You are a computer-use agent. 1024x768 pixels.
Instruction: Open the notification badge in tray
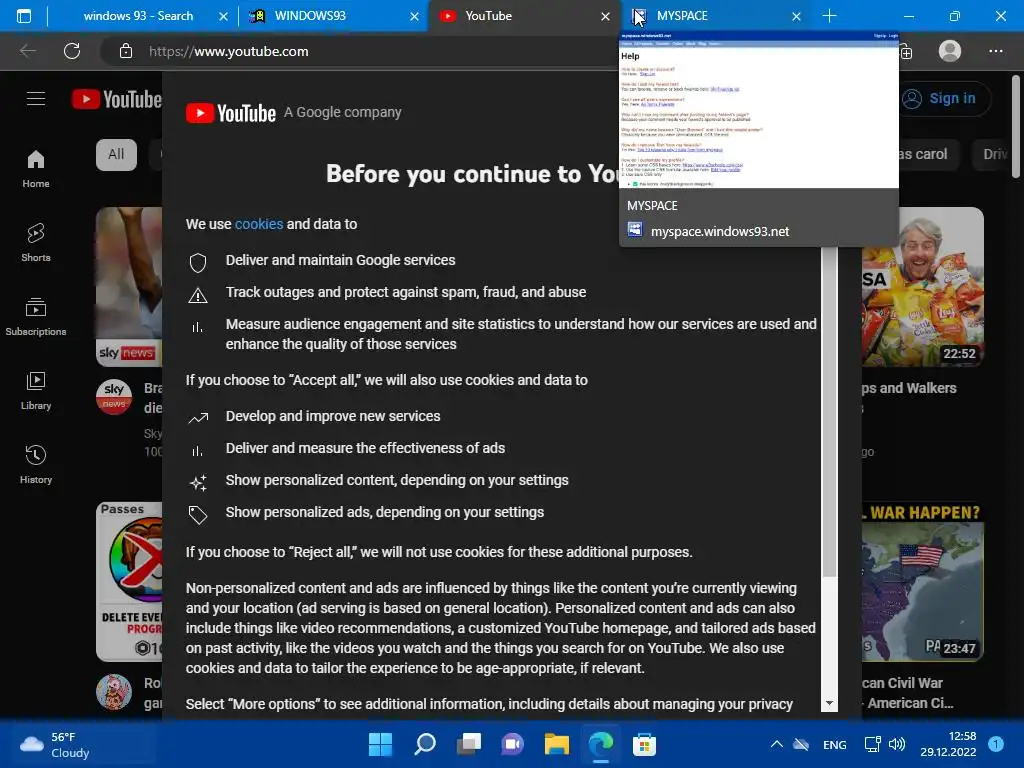[996, 744]
